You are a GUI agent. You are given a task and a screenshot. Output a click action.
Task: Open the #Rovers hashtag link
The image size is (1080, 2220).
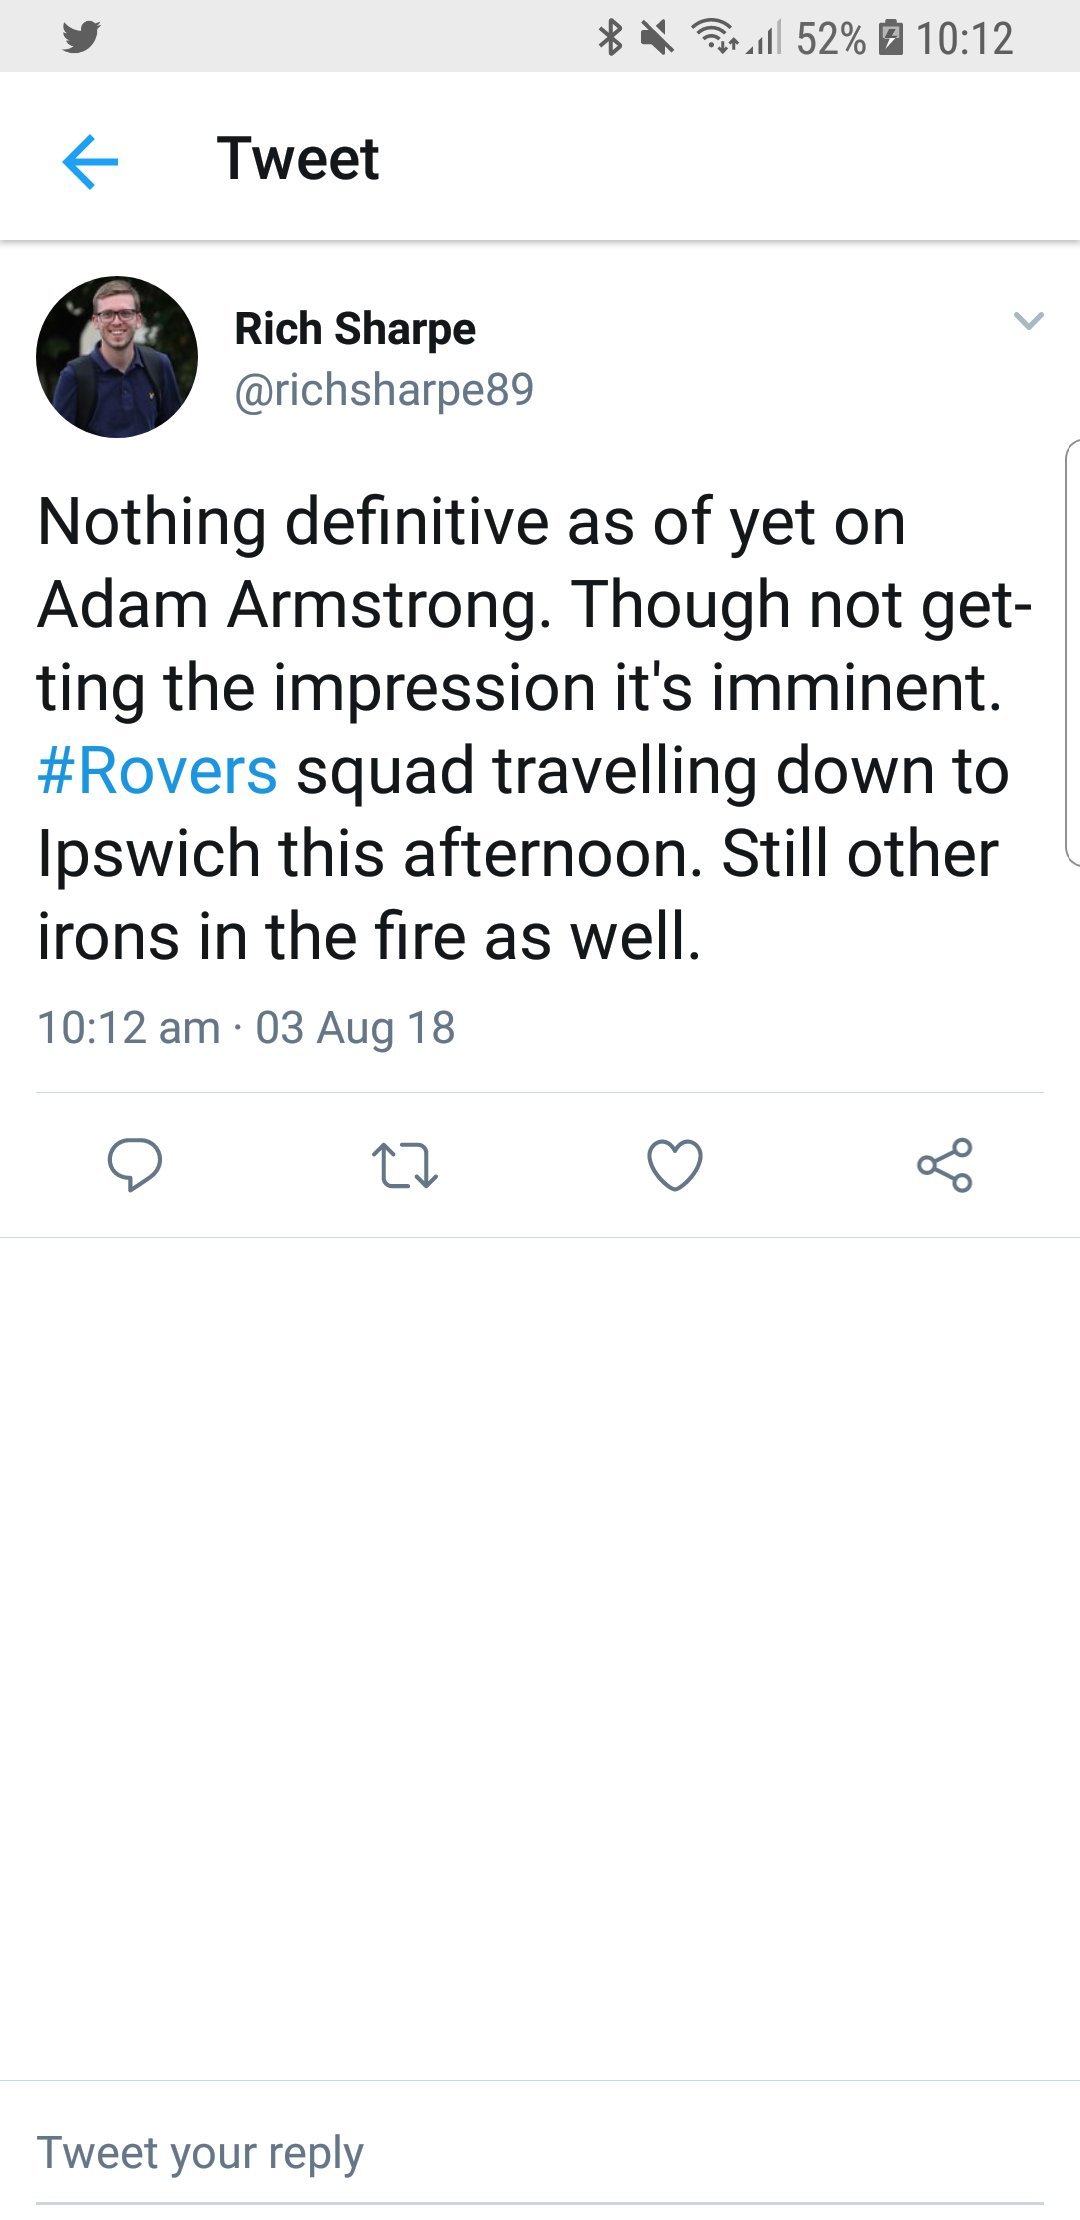pos(157,771)
